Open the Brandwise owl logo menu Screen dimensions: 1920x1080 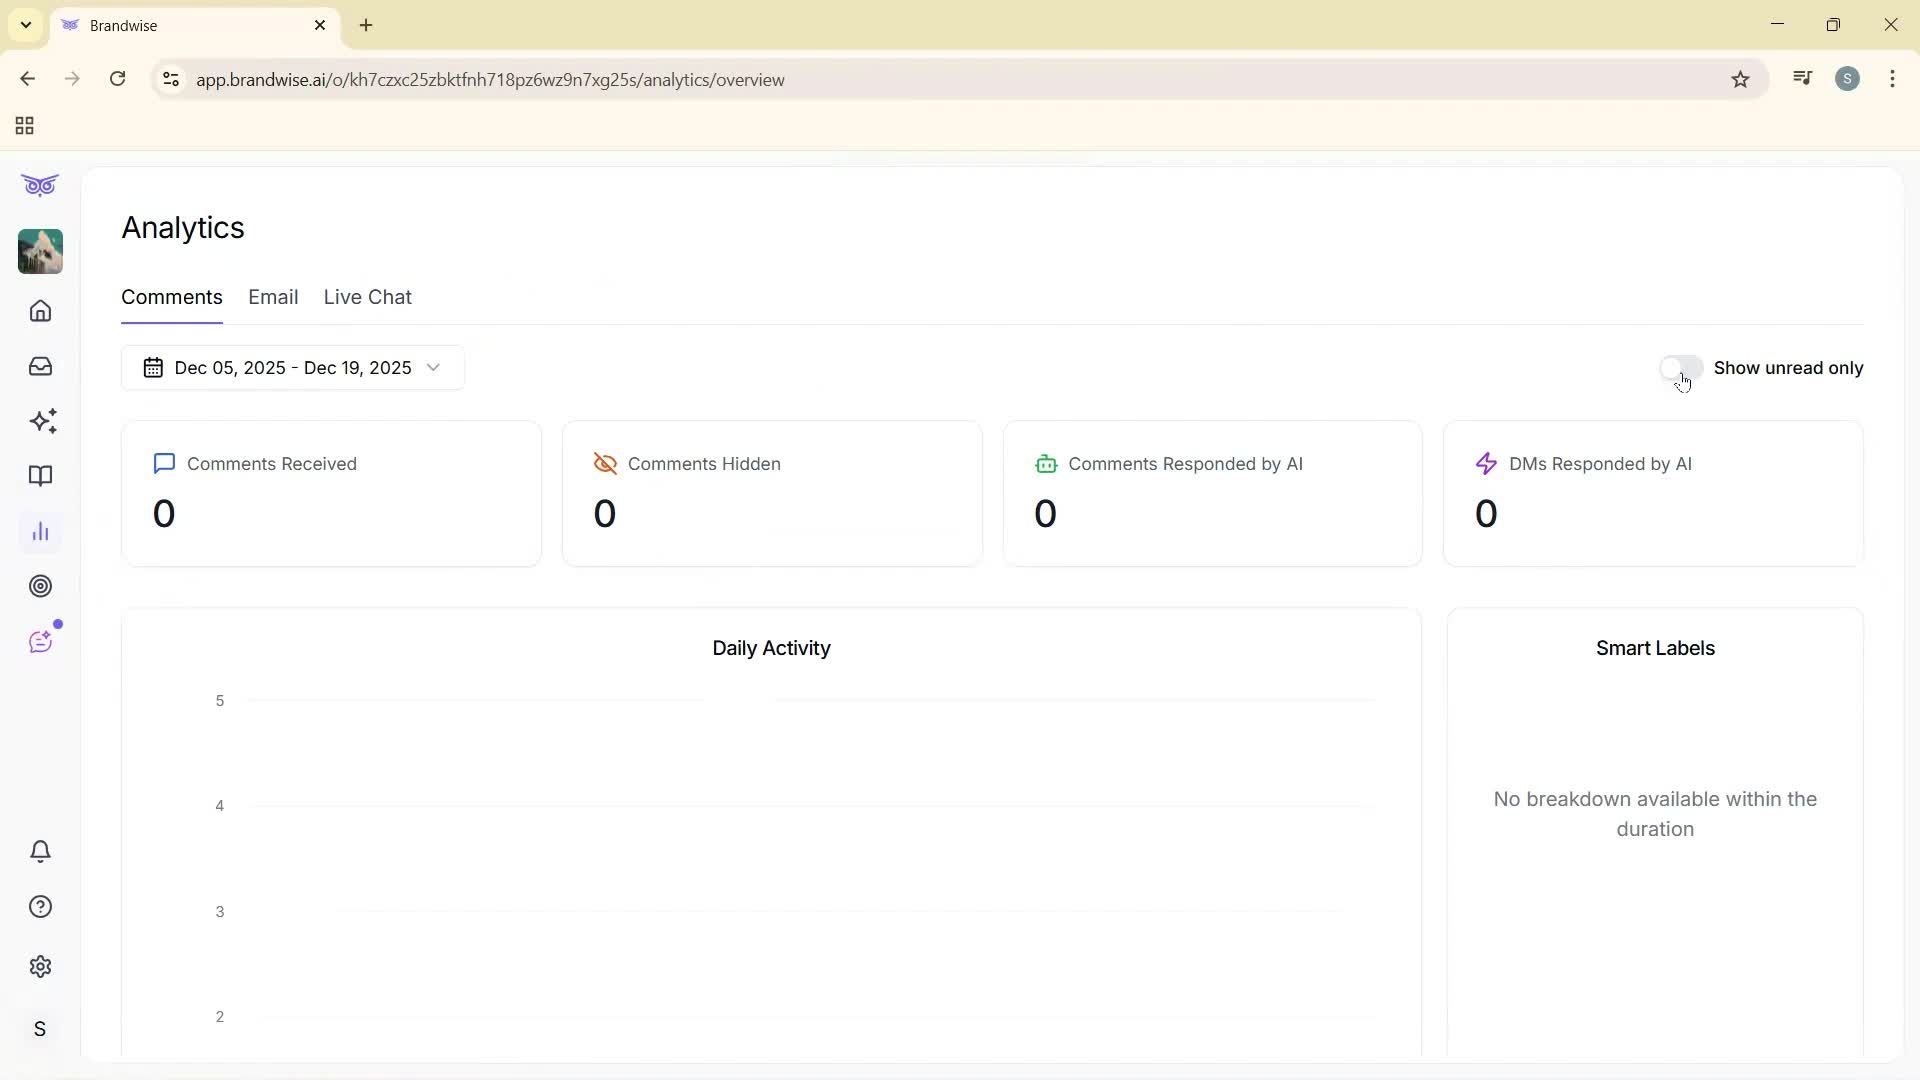pos(40,185)
